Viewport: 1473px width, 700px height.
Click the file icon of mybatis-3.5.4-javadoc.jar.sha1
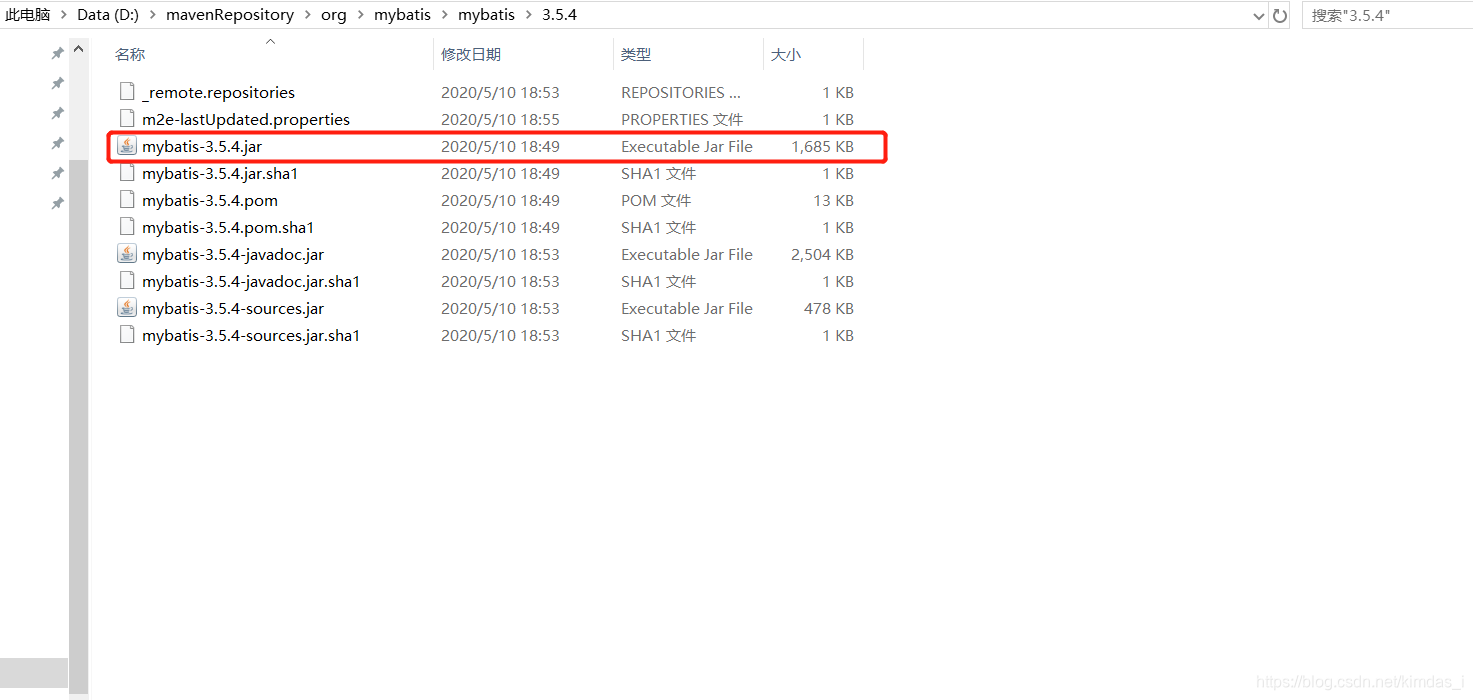click(127, 281)
